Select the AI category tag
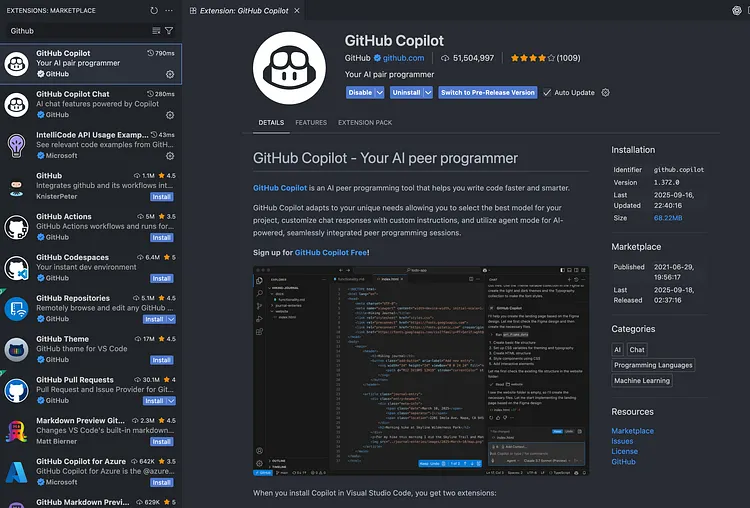Viewport: 750px width, 508px height. pyautogui.click(x=618, y=350)
